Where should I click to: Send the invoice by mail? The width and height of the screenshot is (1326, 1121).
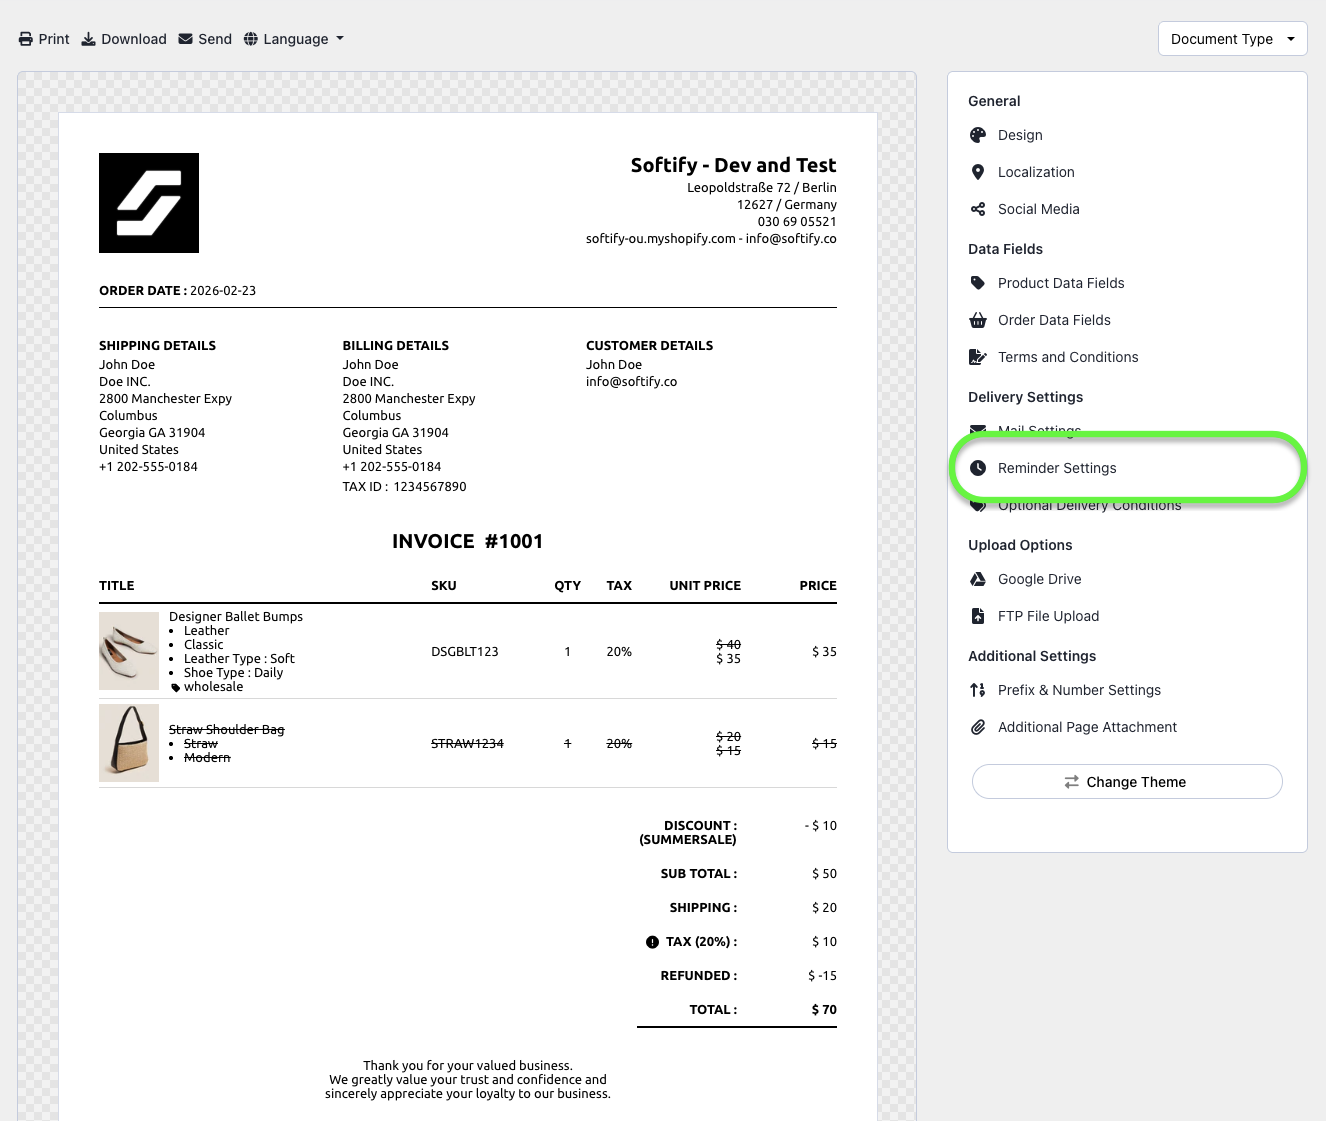205,39
